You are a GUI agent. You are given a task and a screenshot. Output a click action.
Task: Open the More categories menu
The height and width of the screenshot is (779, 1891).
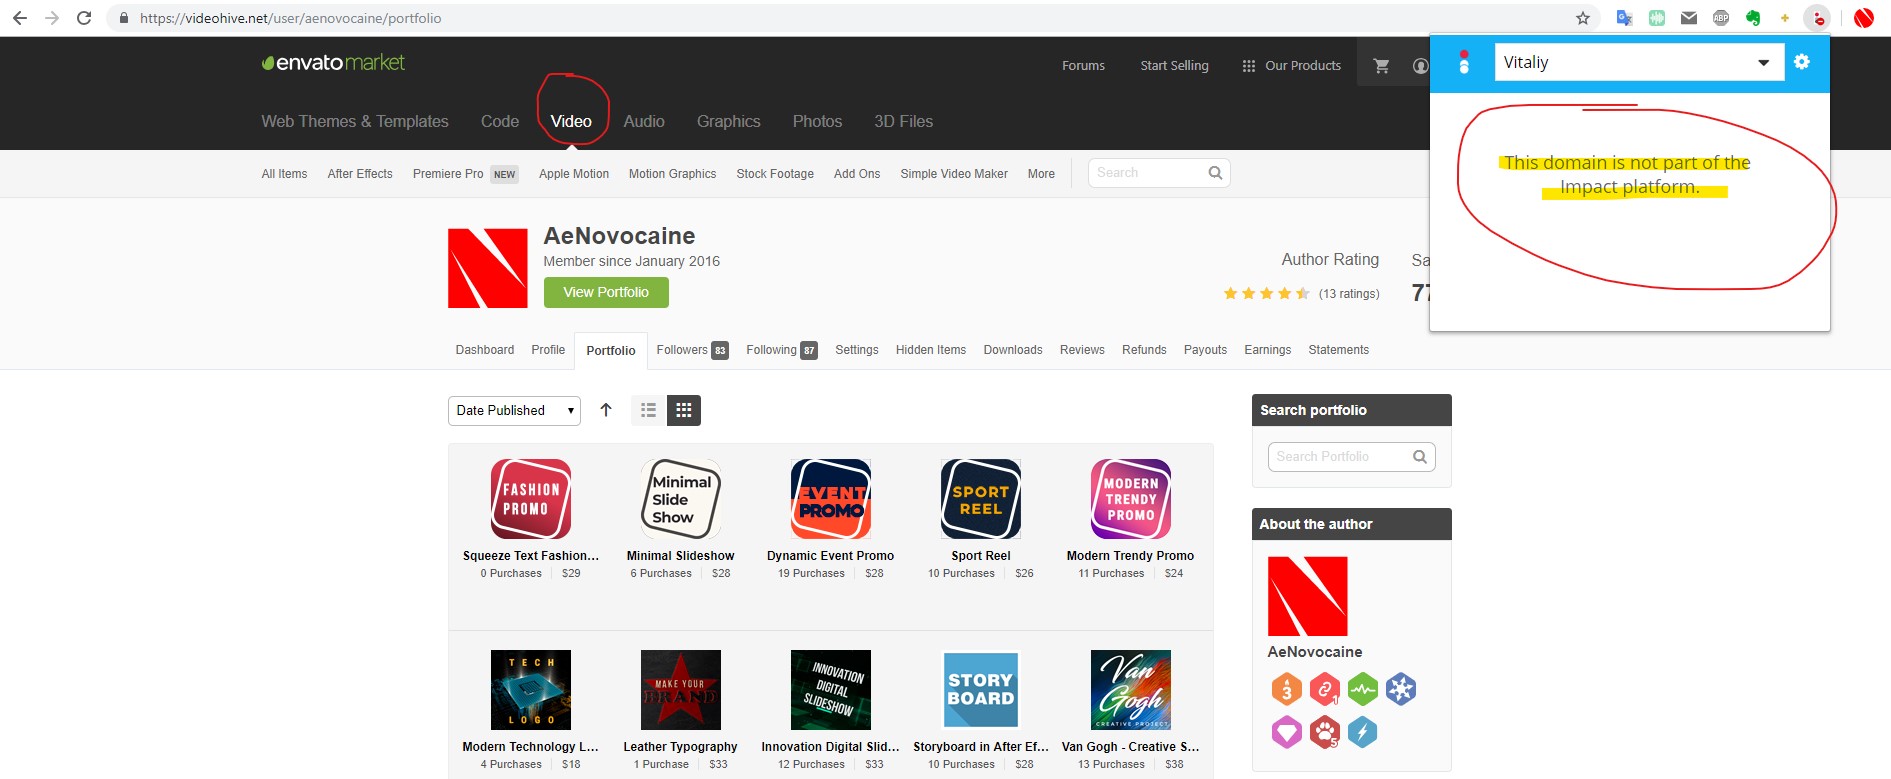pos(1041,174)
